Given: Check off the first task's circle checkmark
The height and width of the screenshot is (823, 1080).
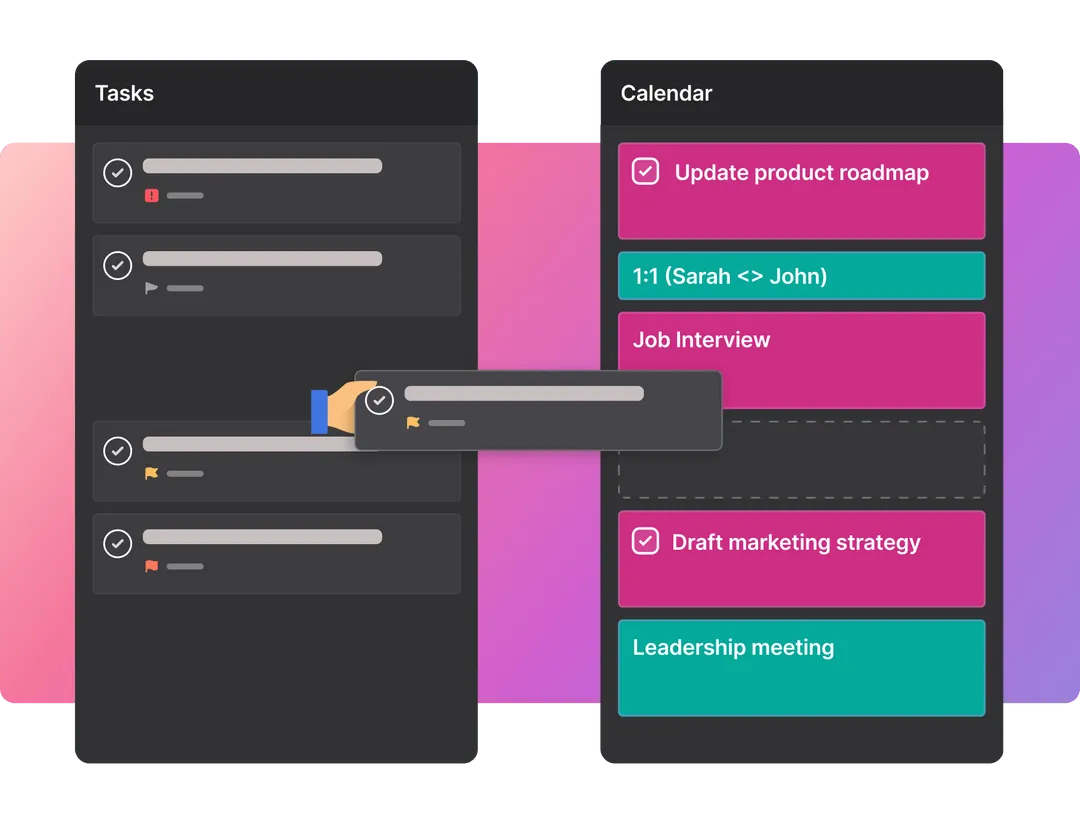Looking at the screenshot, I should (118, 173).
